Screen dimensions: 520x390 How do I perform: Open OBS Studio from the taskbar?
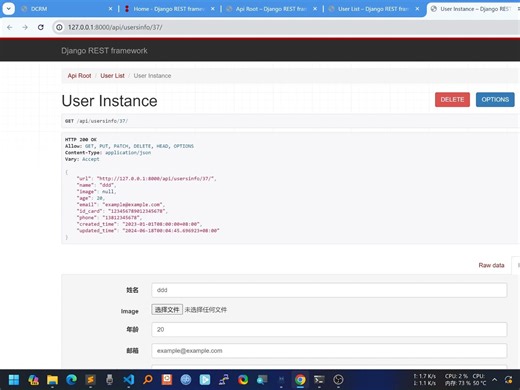(x=338, y=380)
